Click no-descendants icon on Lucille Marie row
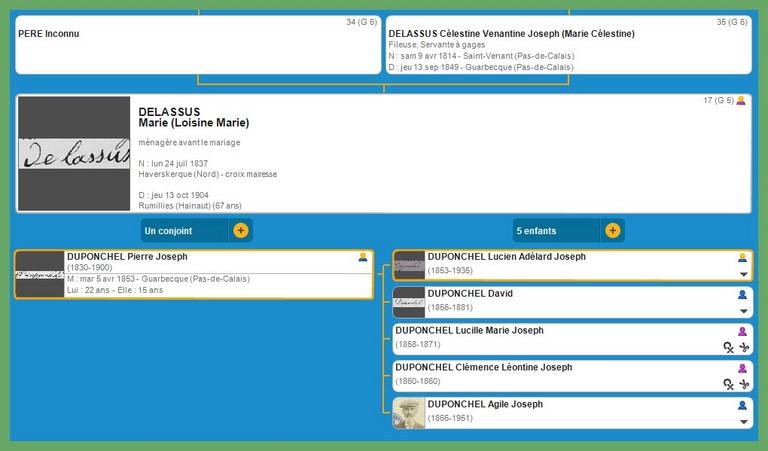768x451 pixels. pos(729,347)
